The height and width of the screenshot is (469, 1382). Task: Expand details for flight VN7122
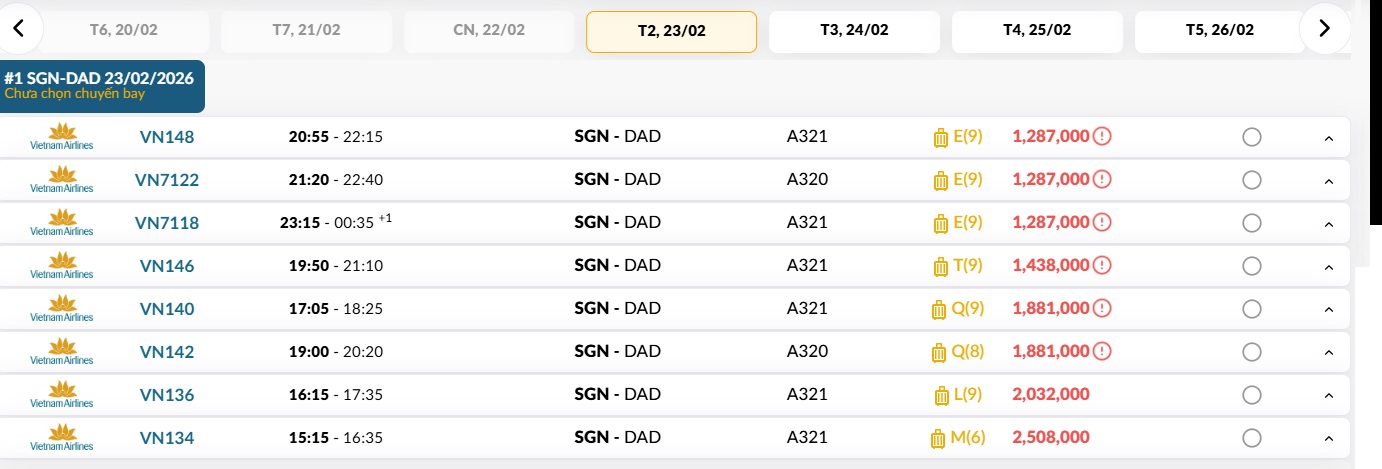[1329, 181]
